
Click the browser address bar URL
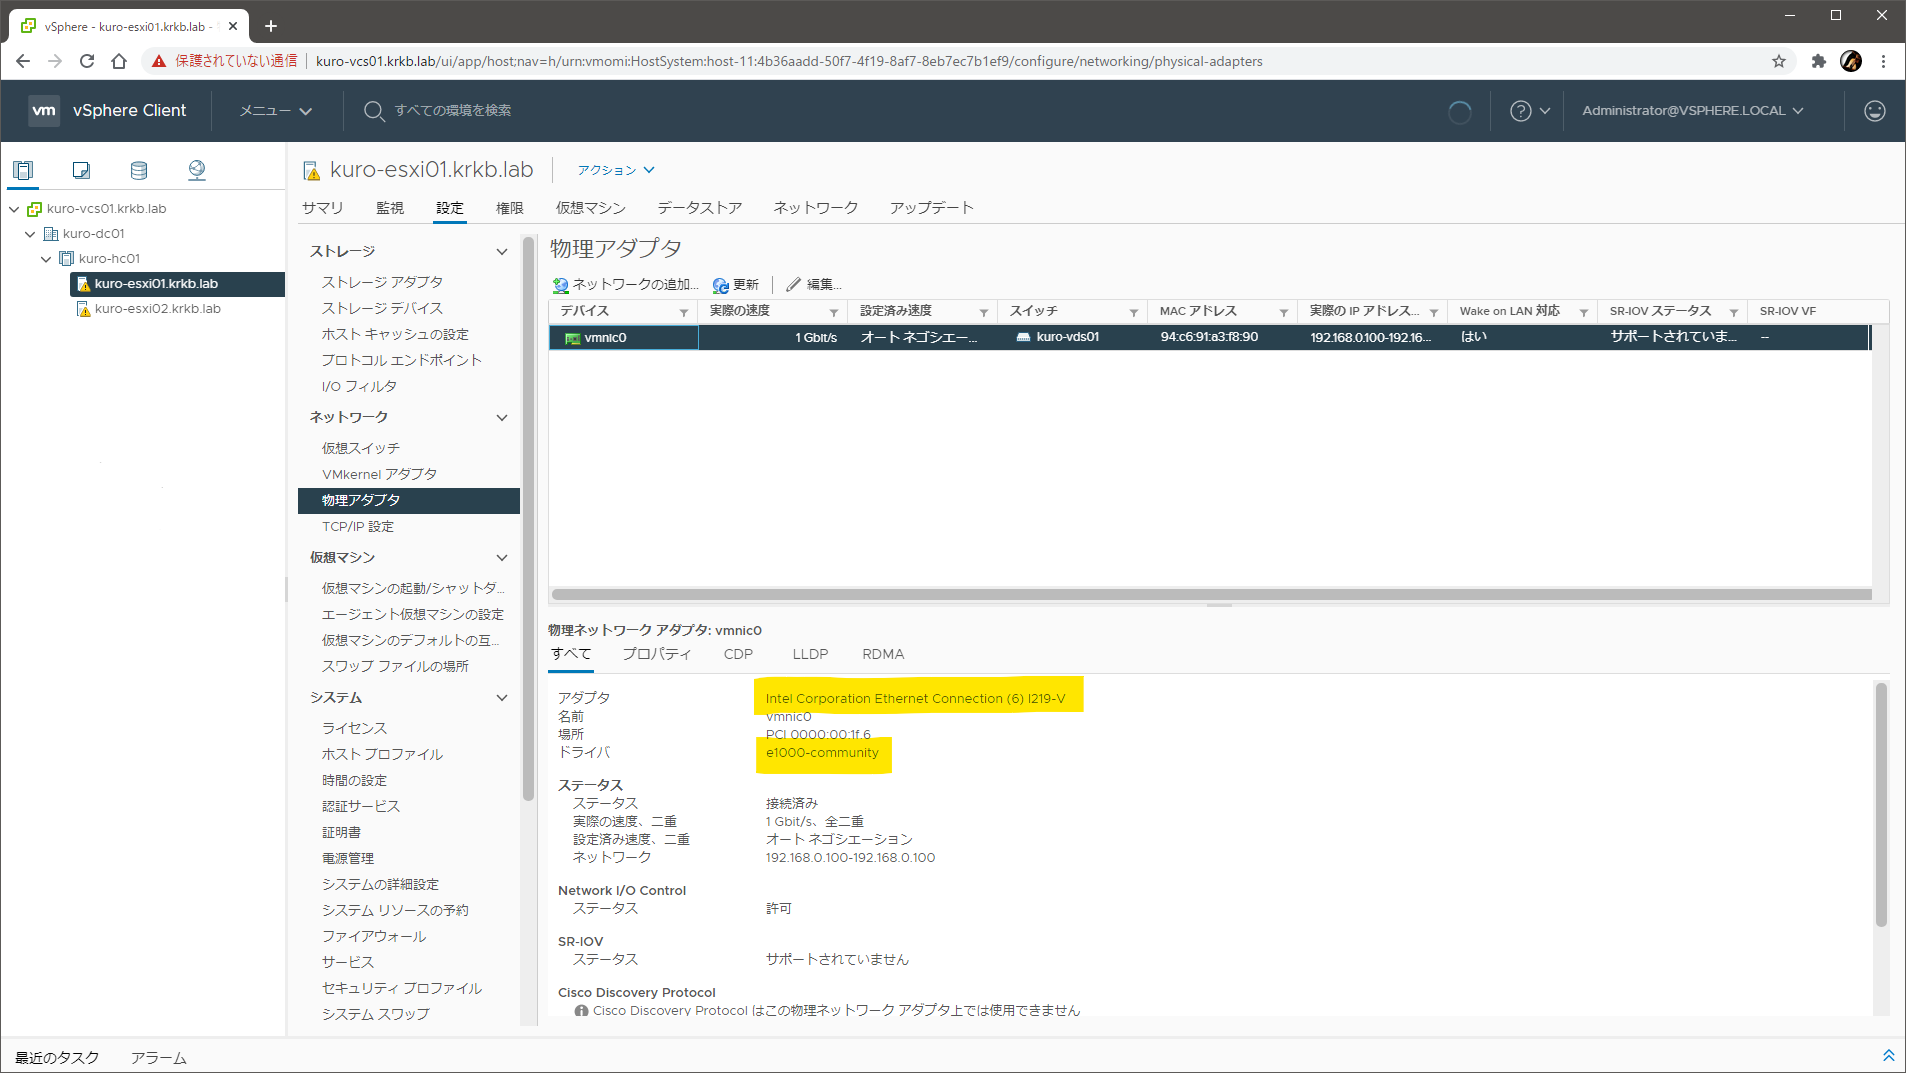click(789, 61)
